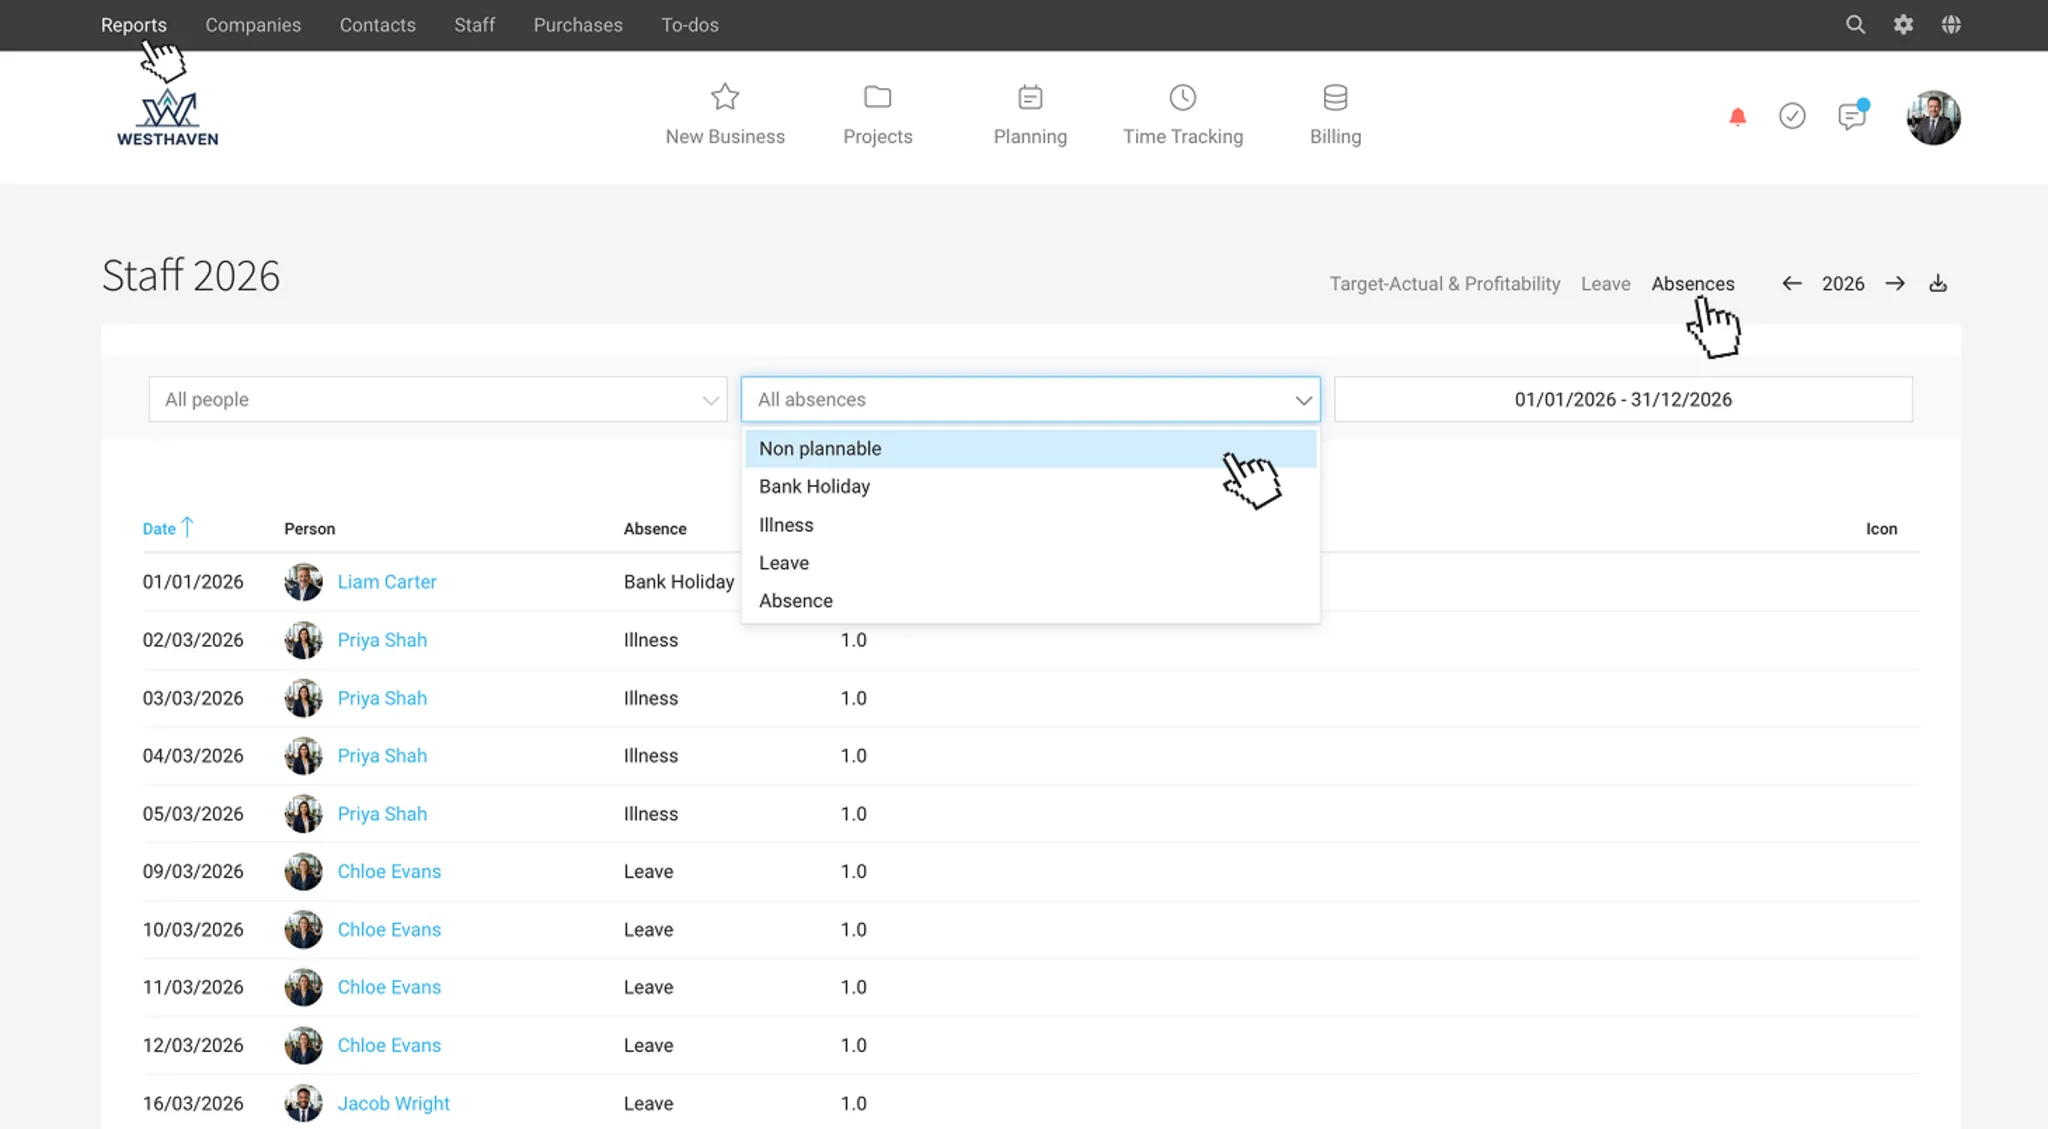
Task: Click the Person column header
Action: (x=309, y=529)
